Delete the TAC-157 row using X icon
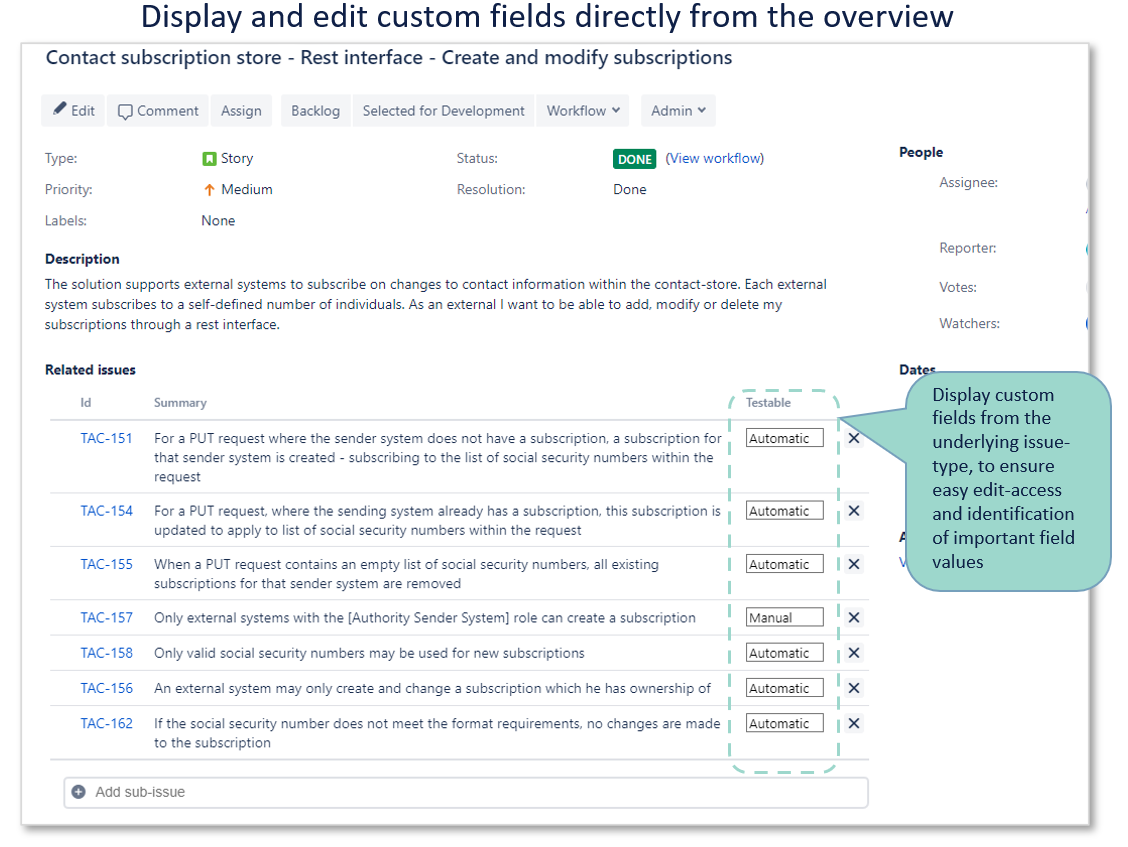This screenshot has height=847, width=1128. coord(853,618)
